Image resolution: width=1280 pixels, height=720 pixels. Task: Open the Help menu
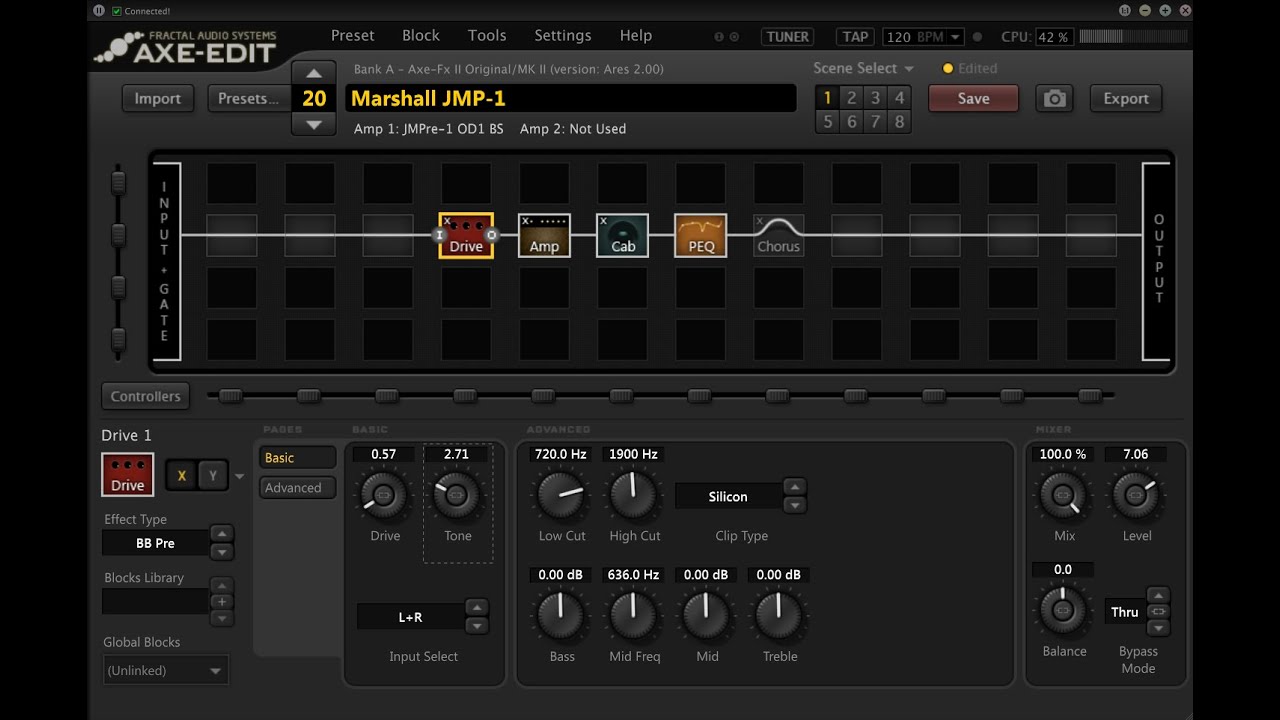[636, 35]
